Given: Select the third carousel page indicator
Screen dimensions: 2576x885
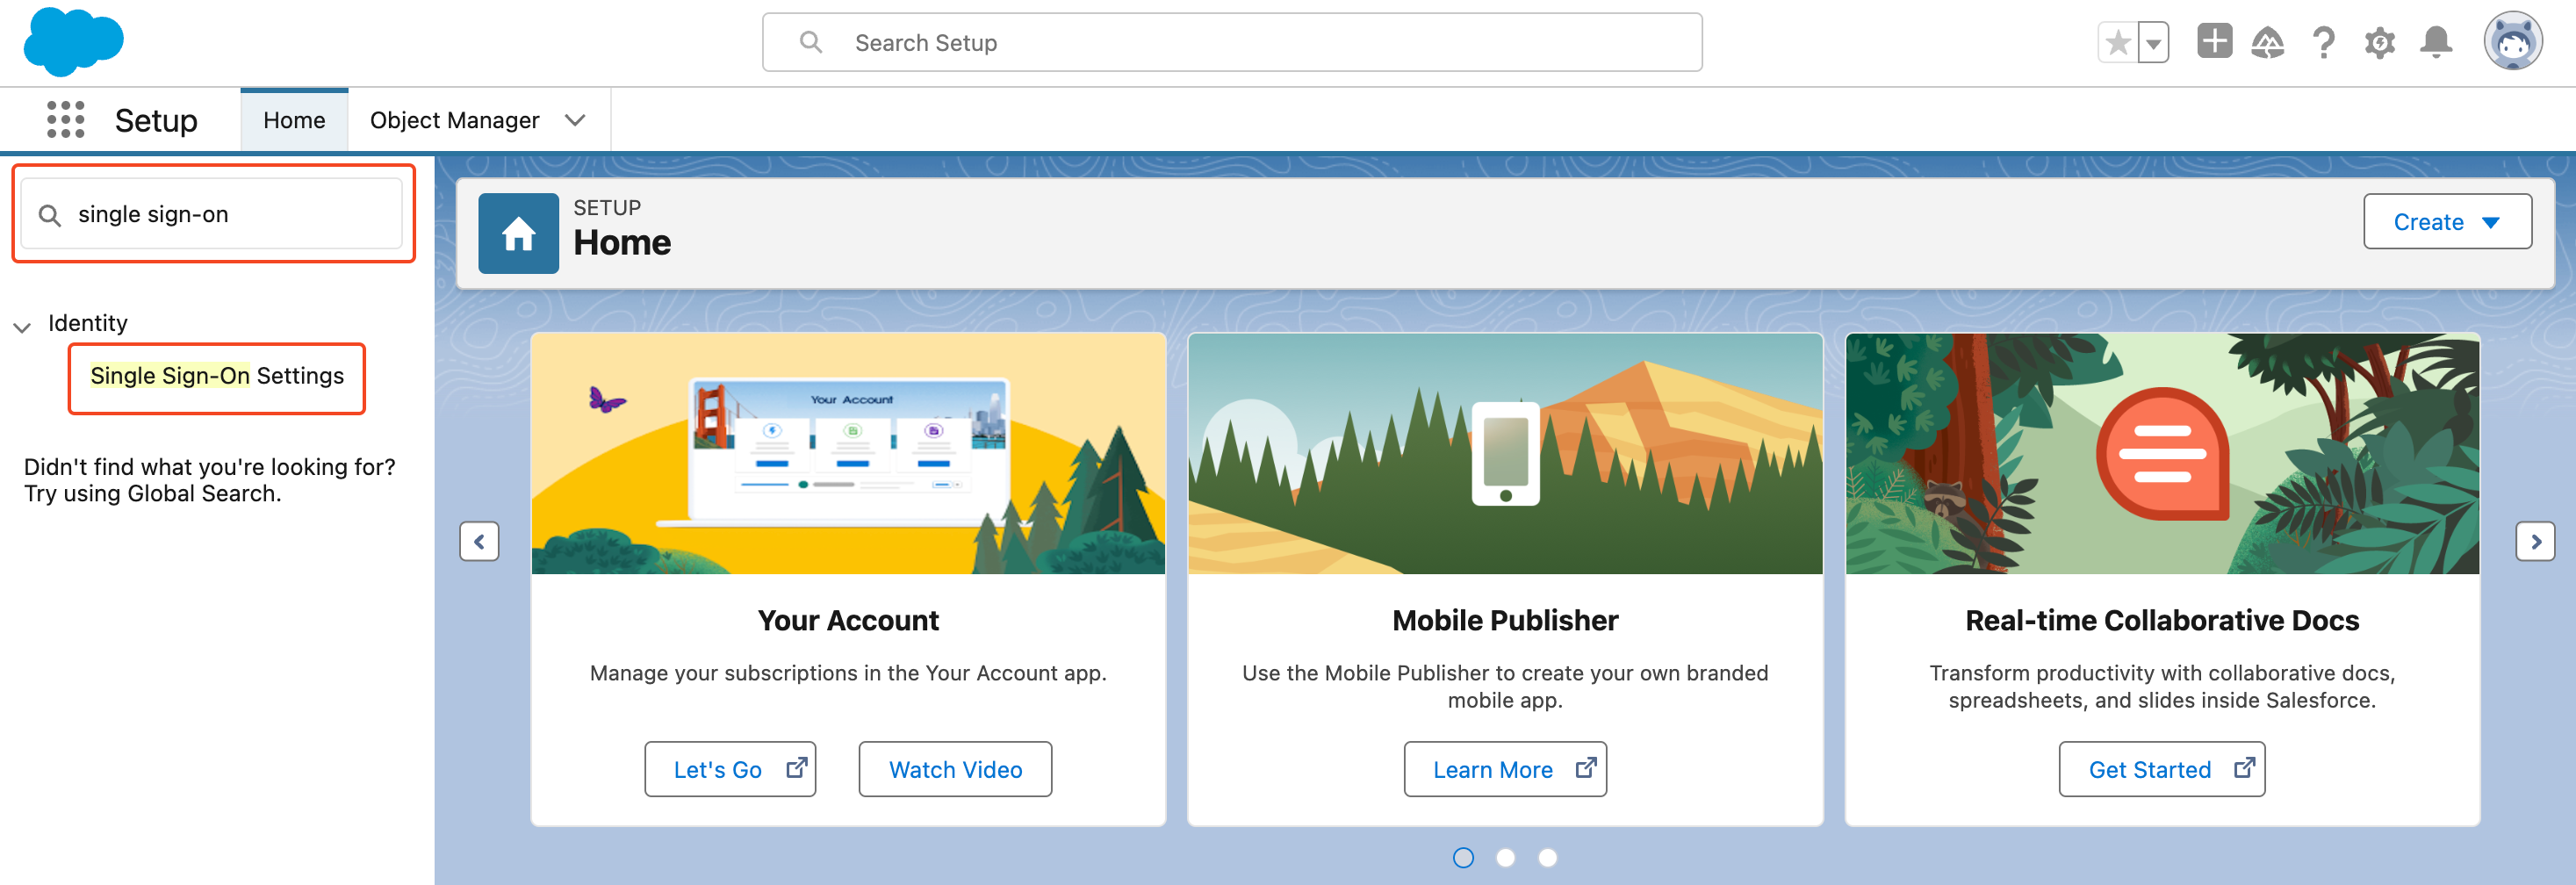Looking at the screenshot, I should point(1547,857).
